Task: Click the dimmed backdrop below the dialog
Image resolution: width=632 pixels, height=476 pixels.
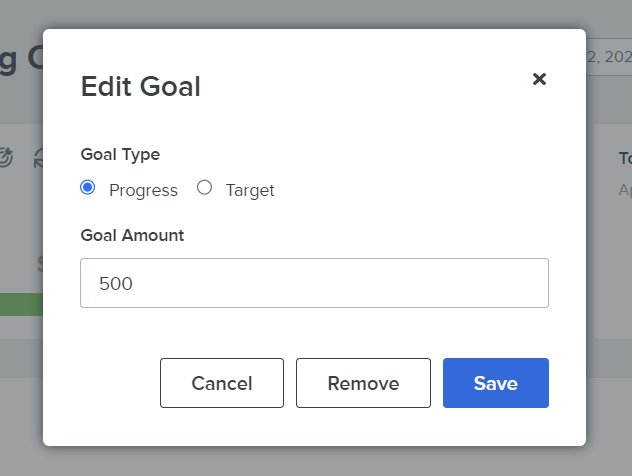Action: tap(316, 462)
